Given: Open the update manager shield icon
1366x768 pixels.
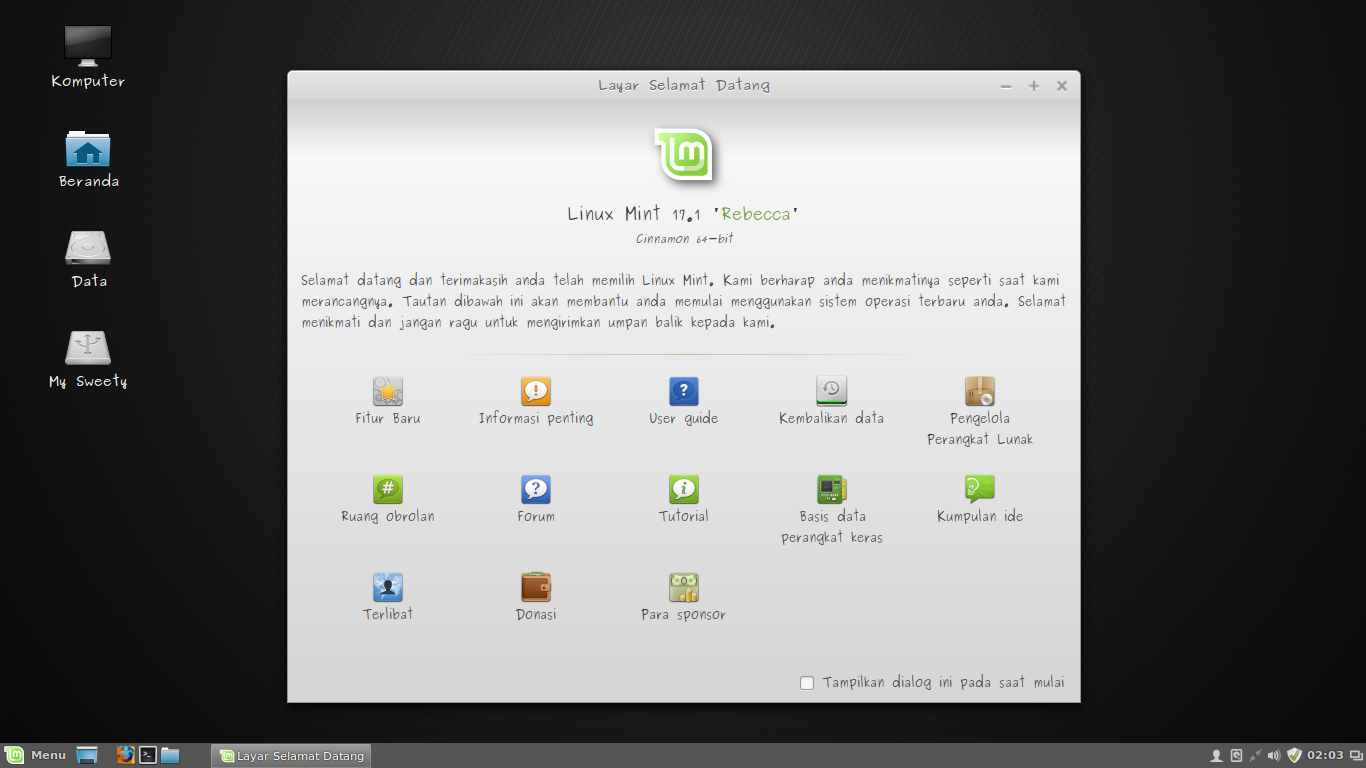Looking at the screenshot, I should point(1294,755).
